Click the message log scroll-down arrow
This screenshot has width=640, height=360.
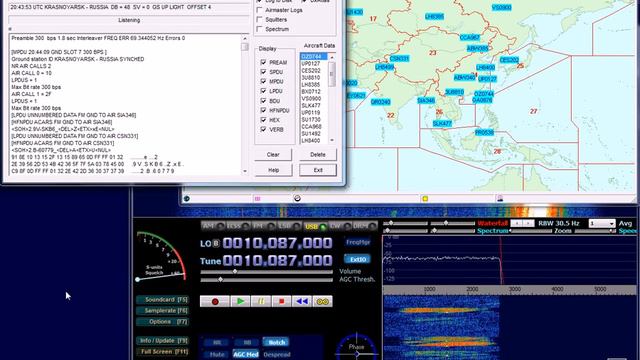coord(245,171)
